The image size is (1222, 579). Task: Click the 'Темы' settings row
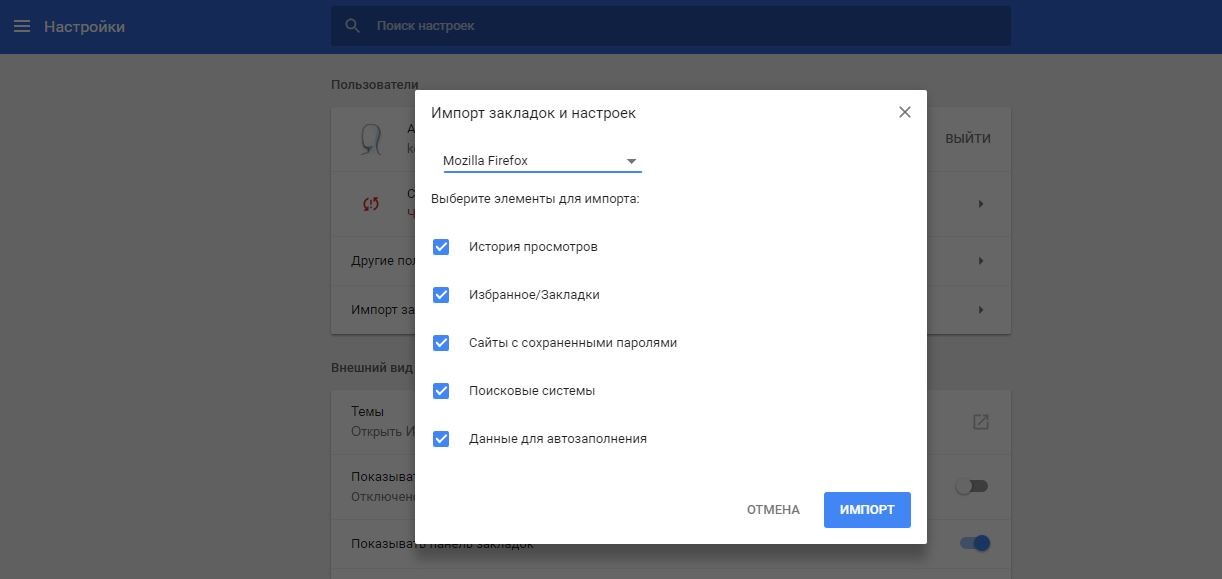point(671,421)
